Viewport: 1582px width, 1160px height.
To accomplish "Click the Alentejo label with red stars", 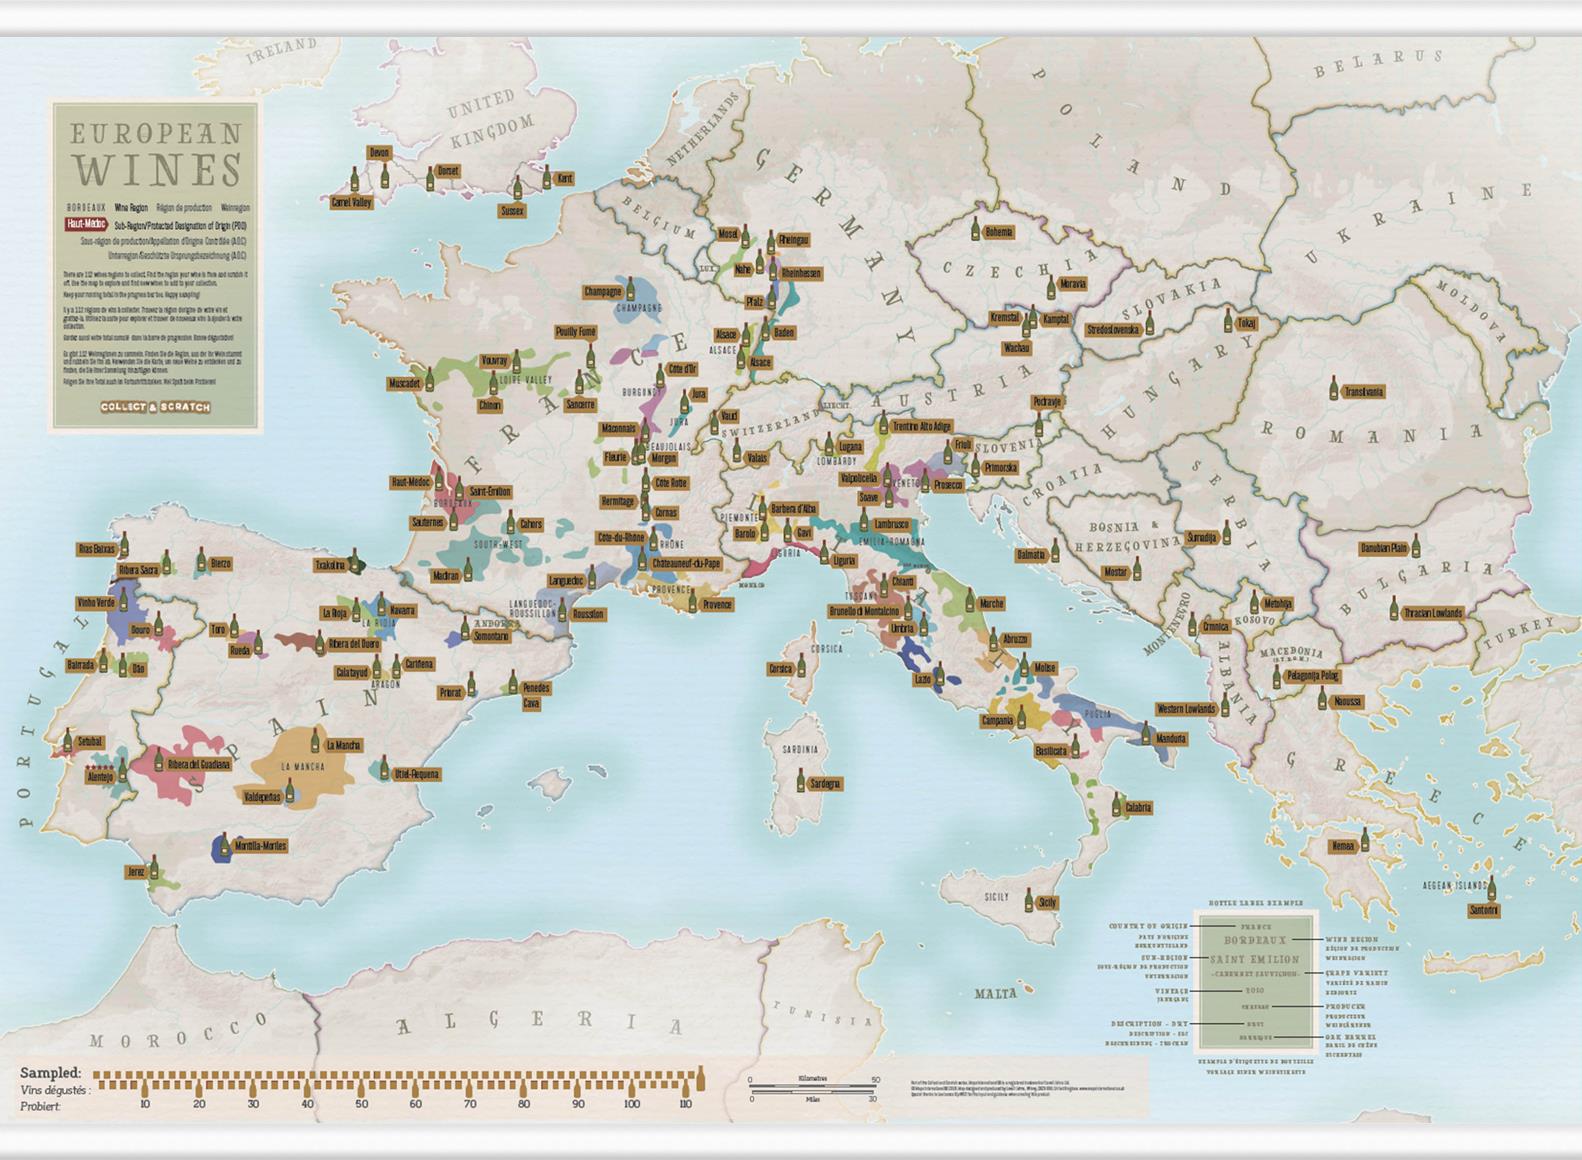I will pos(100,776).
